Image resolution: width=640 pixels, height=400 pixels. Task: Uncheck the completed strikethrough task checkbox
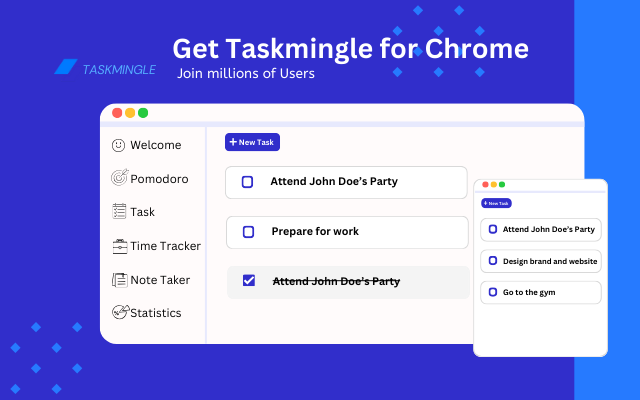[x=249, y=280]
